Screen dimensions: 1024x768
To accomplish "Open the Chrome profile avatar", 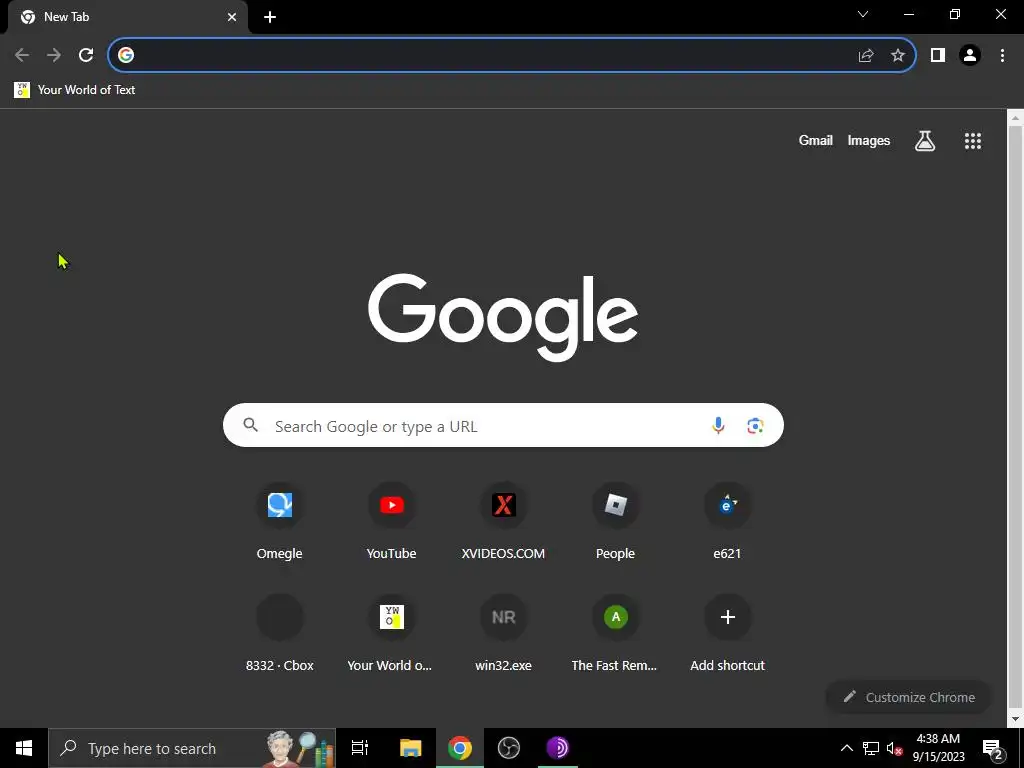I will pos(970,56).
